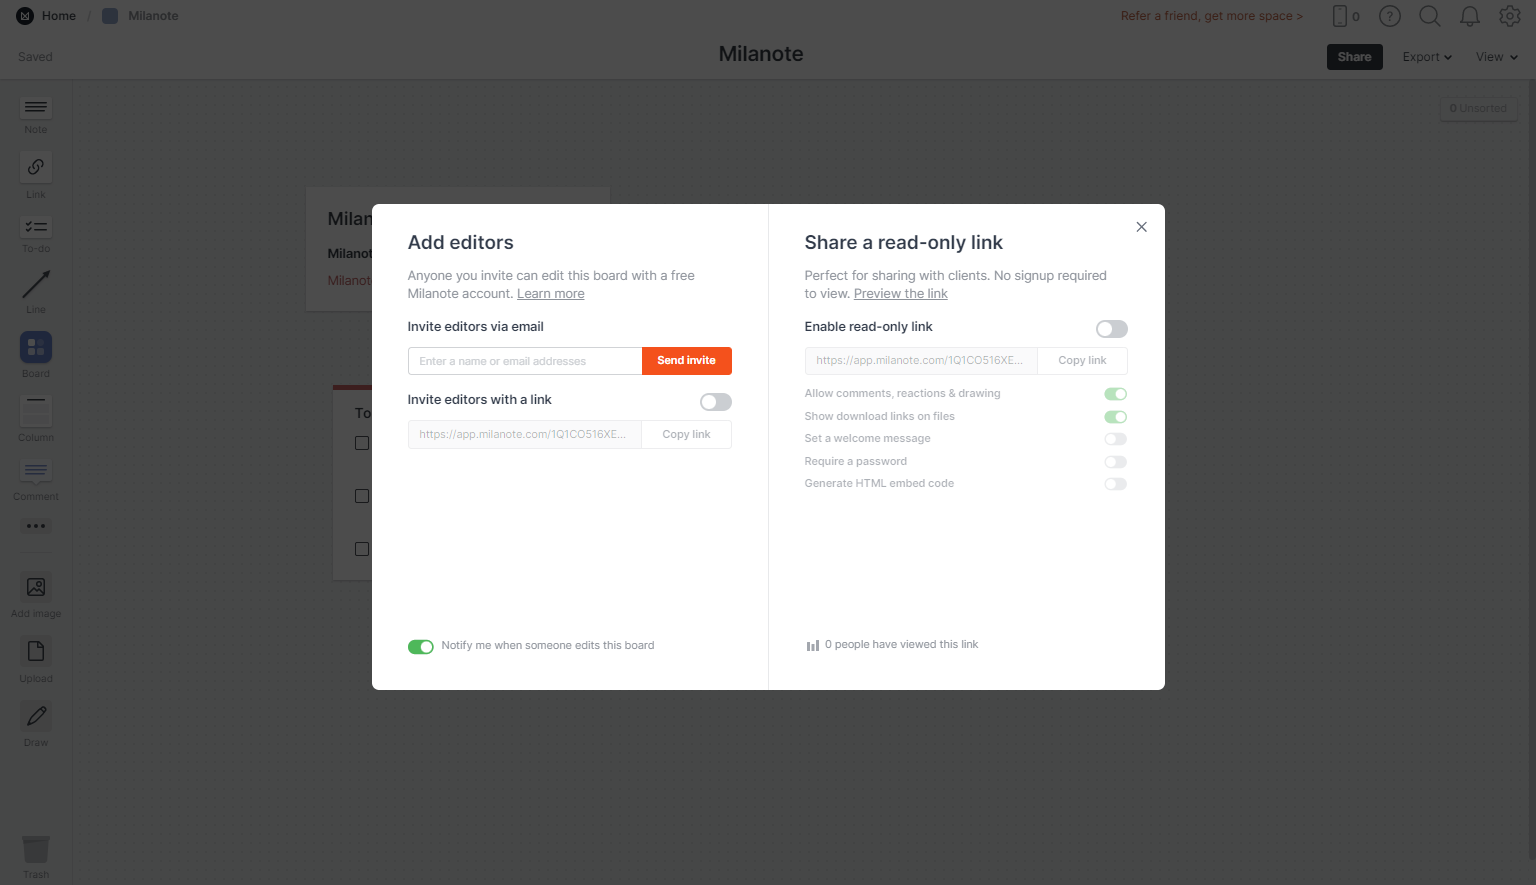Disable notify me when someone edits
The image size is (1536, 885).
click(x=421, y=647)
